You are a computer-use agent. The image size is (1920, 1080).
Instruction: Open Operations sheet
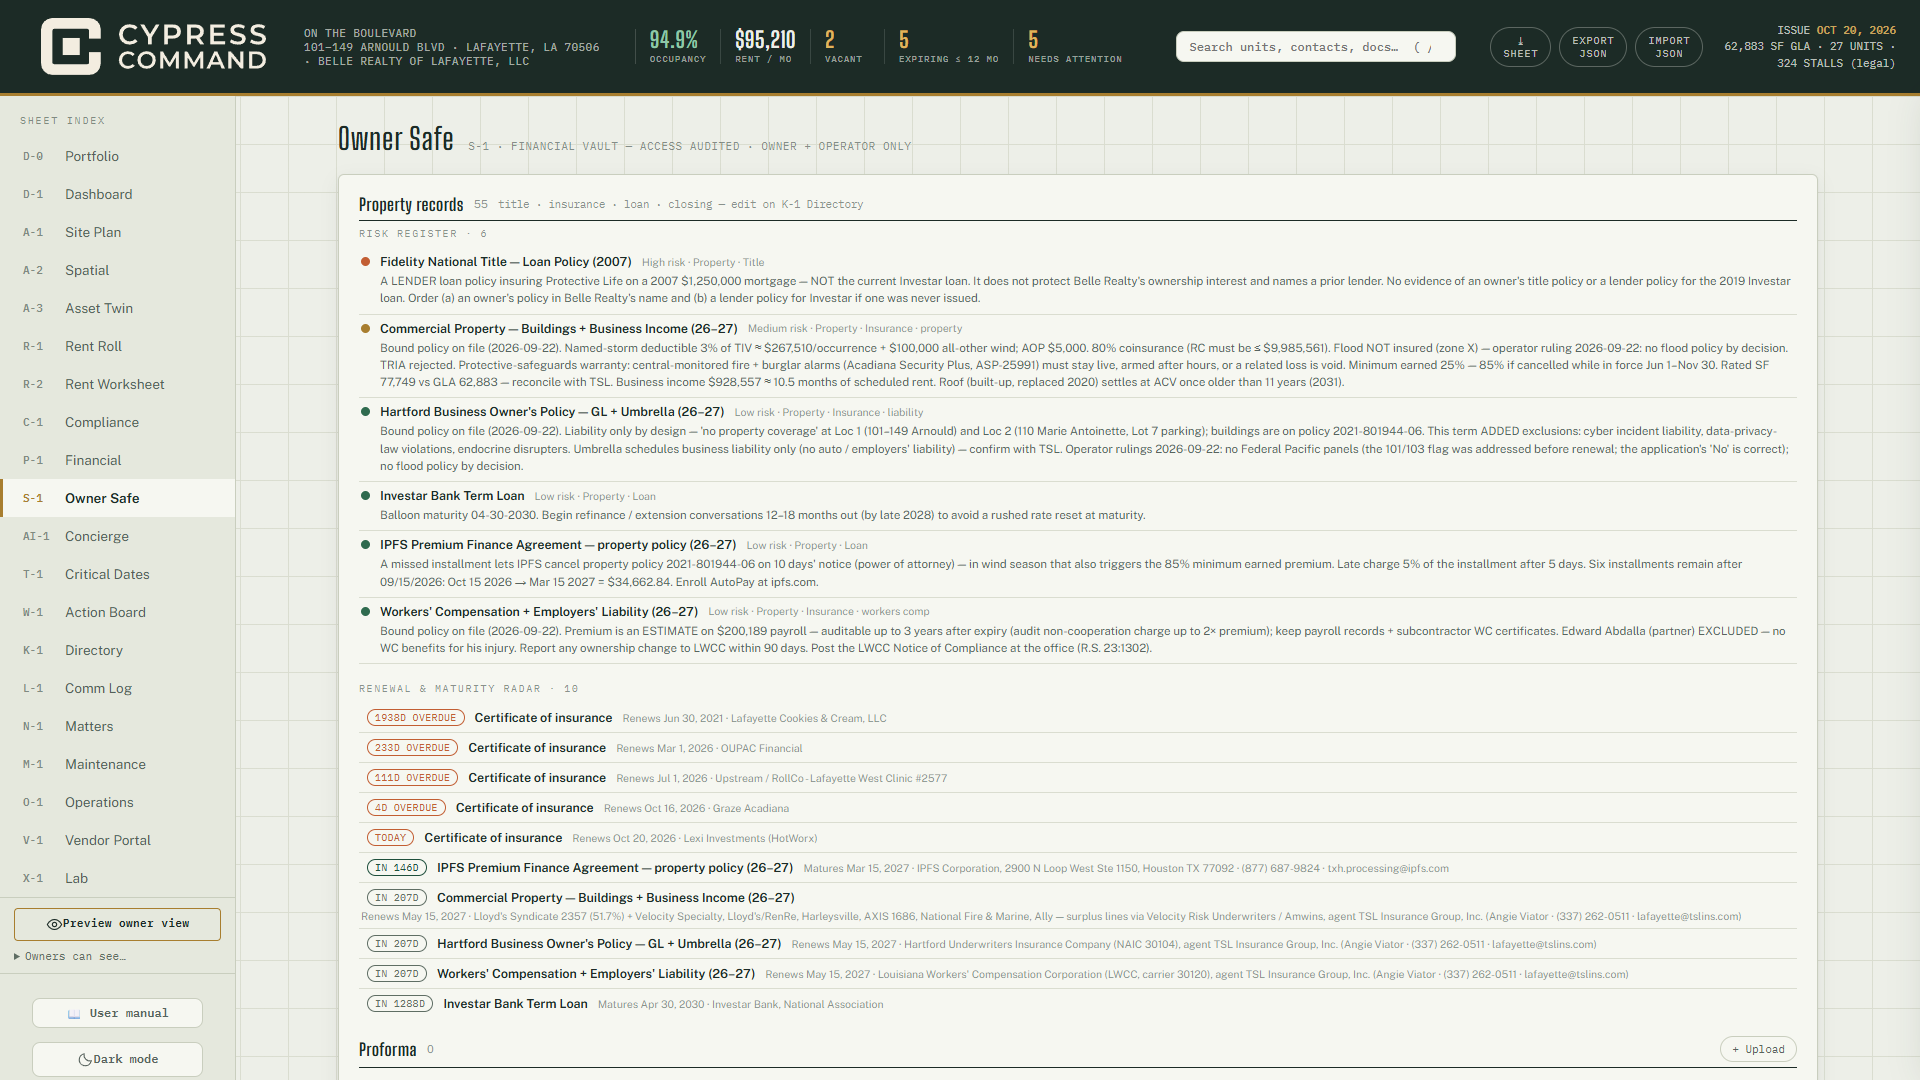click(x=118, y=803)
